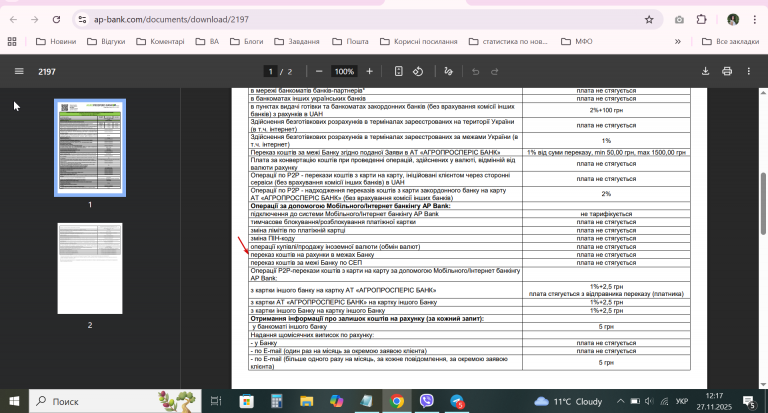Open more PDF viewer actions

tap(748, 72)
